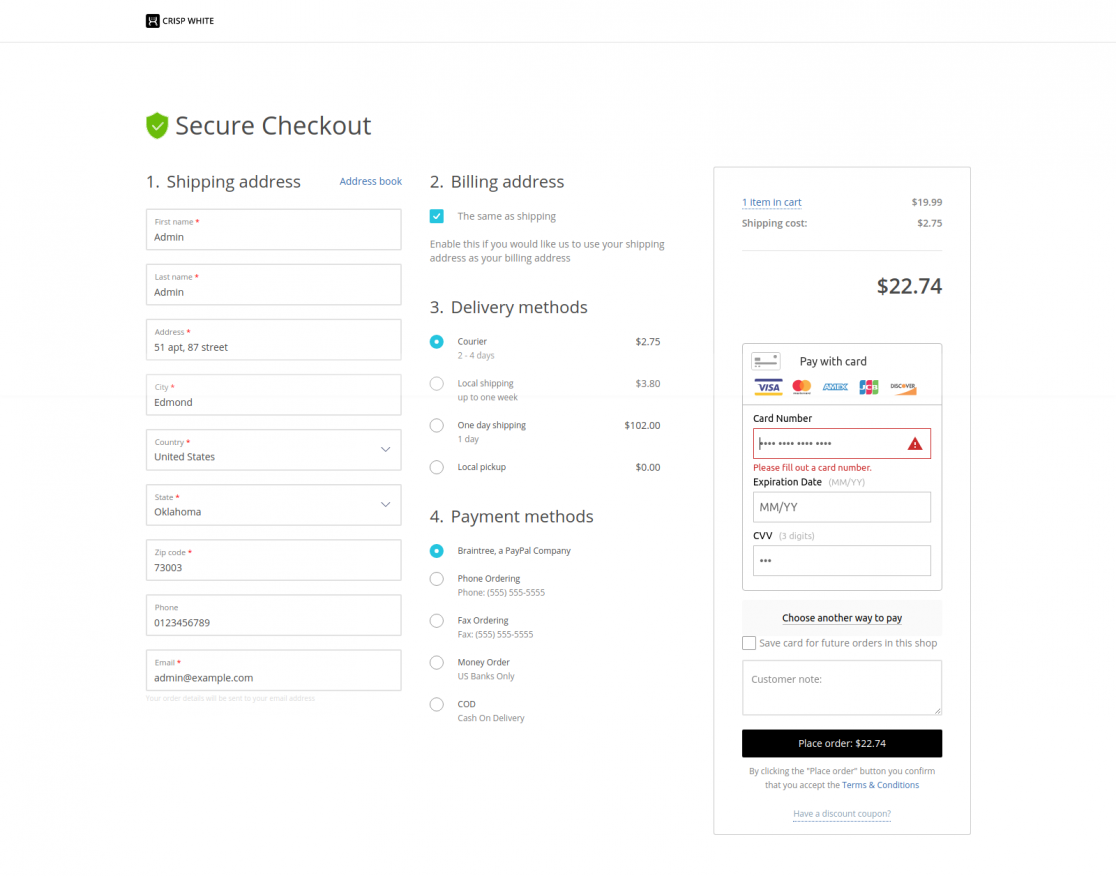Click the Discover card icon

(x=903, y=387)
